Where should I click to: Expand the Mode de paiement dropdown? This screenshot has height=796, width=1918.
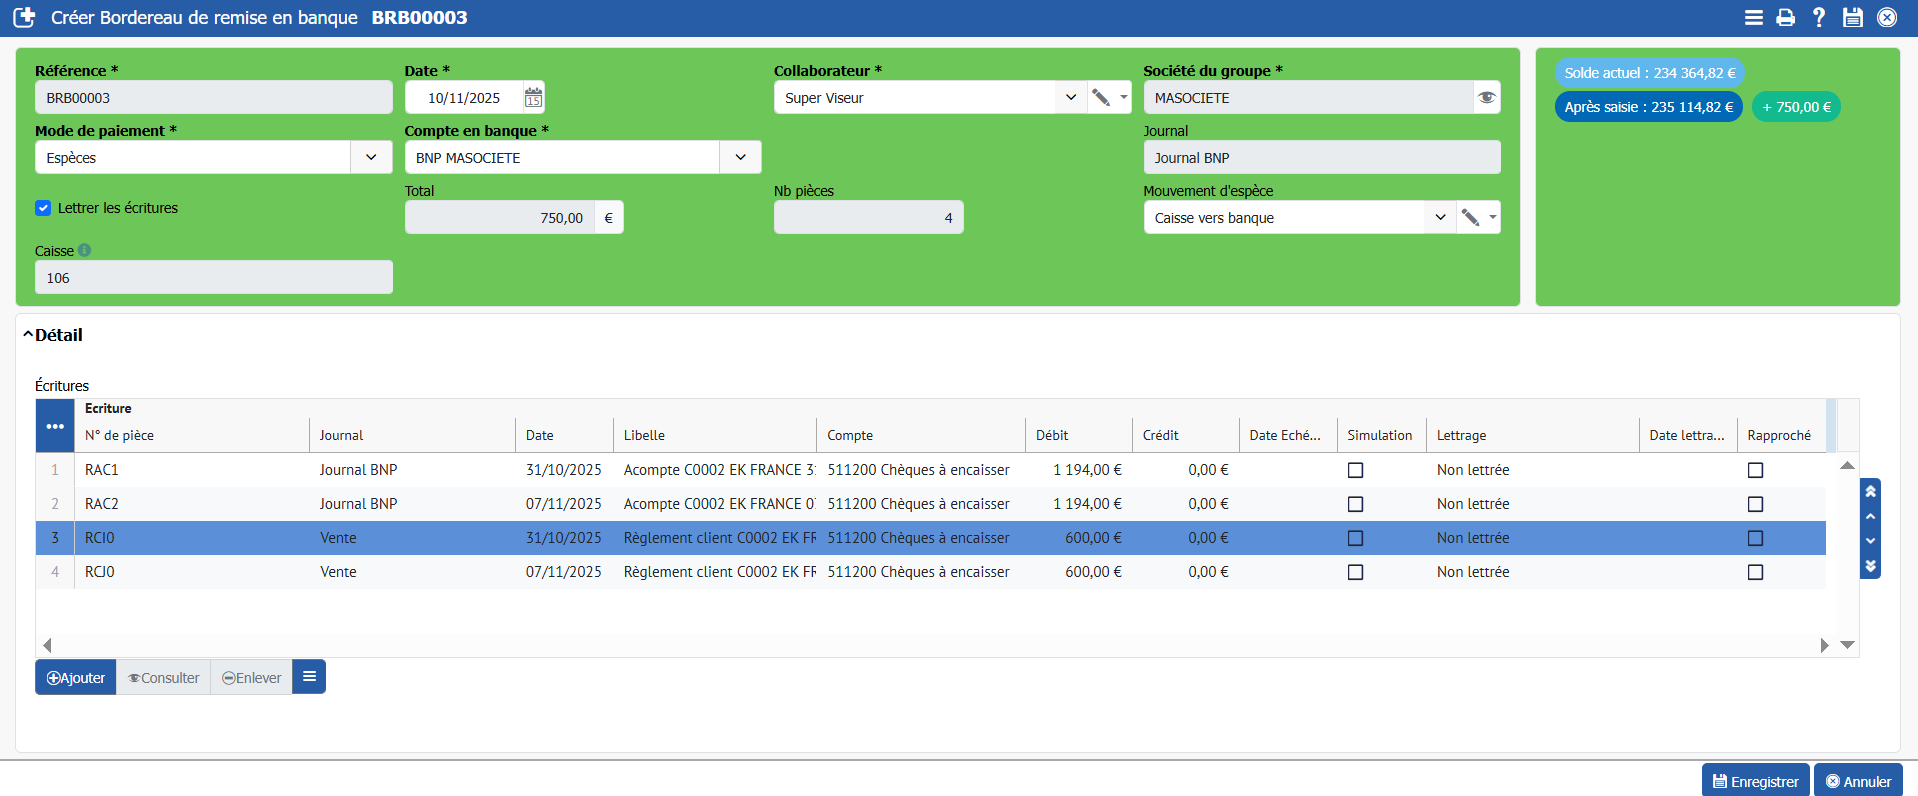[x=371, y=158]
